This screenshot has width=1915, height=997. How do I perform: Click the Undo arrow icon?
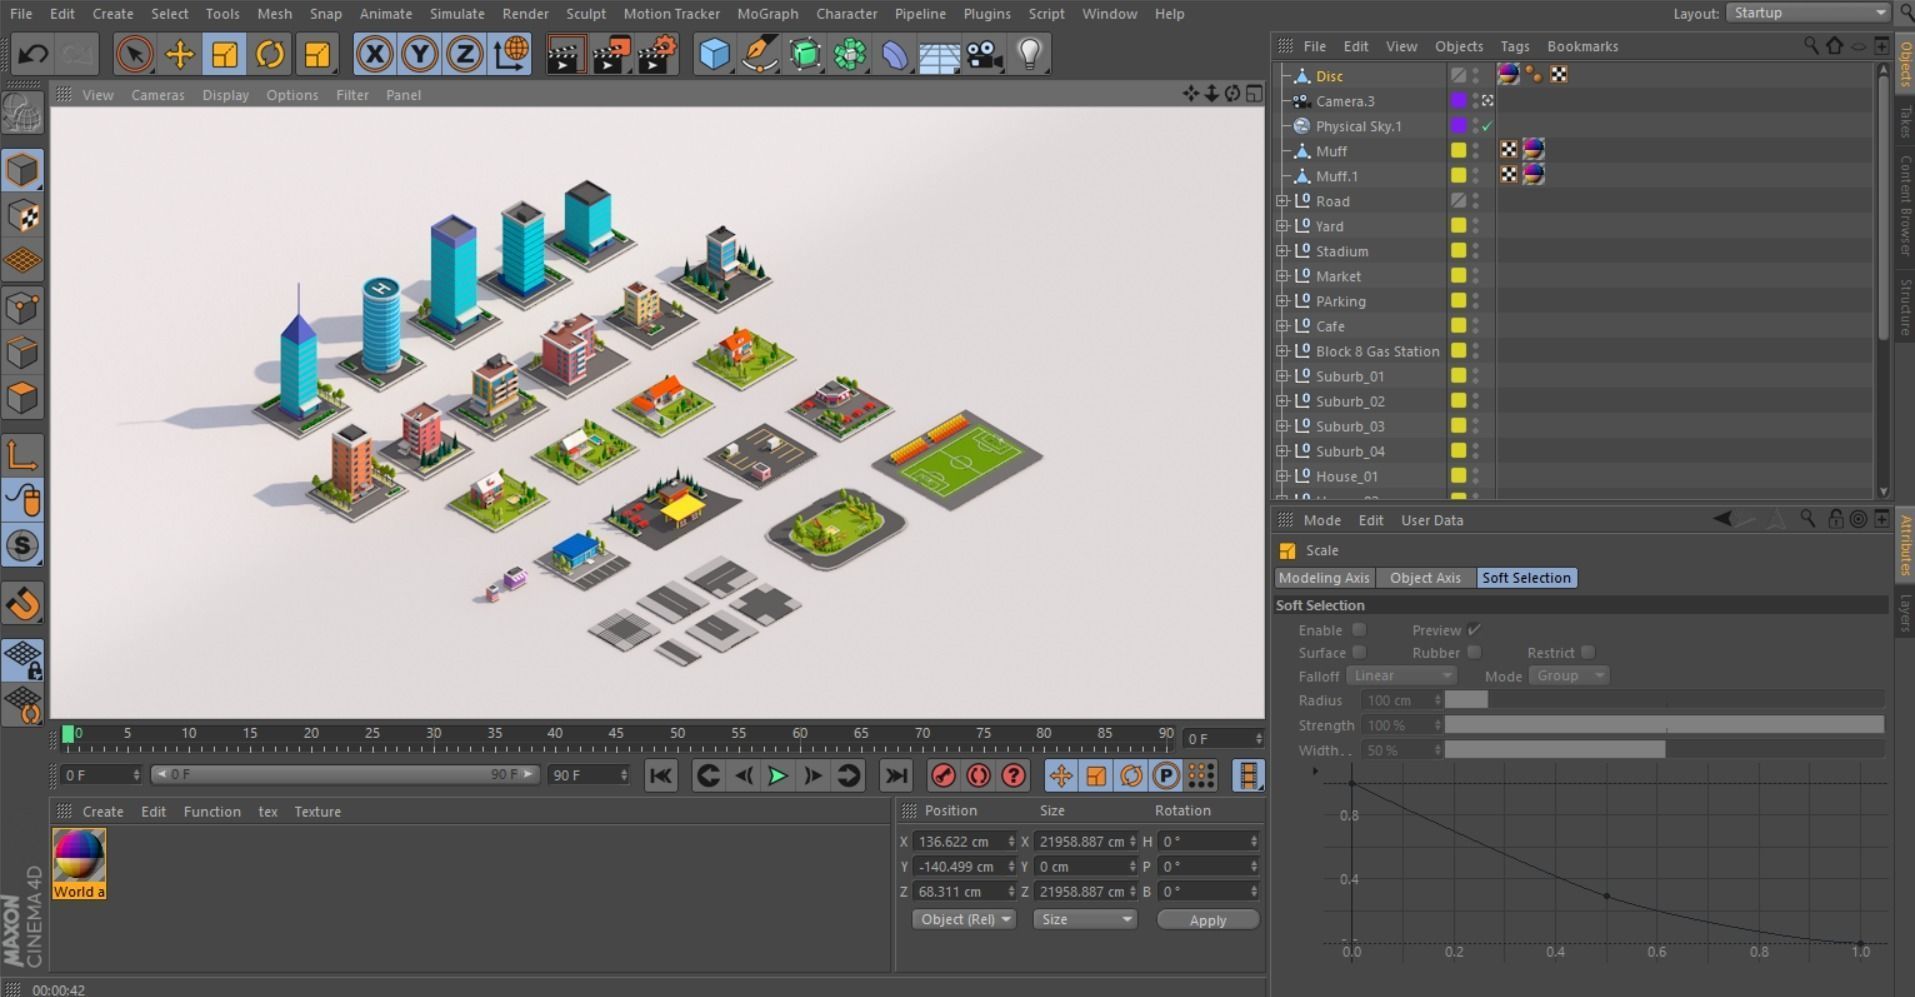click(x=33, y=54)
